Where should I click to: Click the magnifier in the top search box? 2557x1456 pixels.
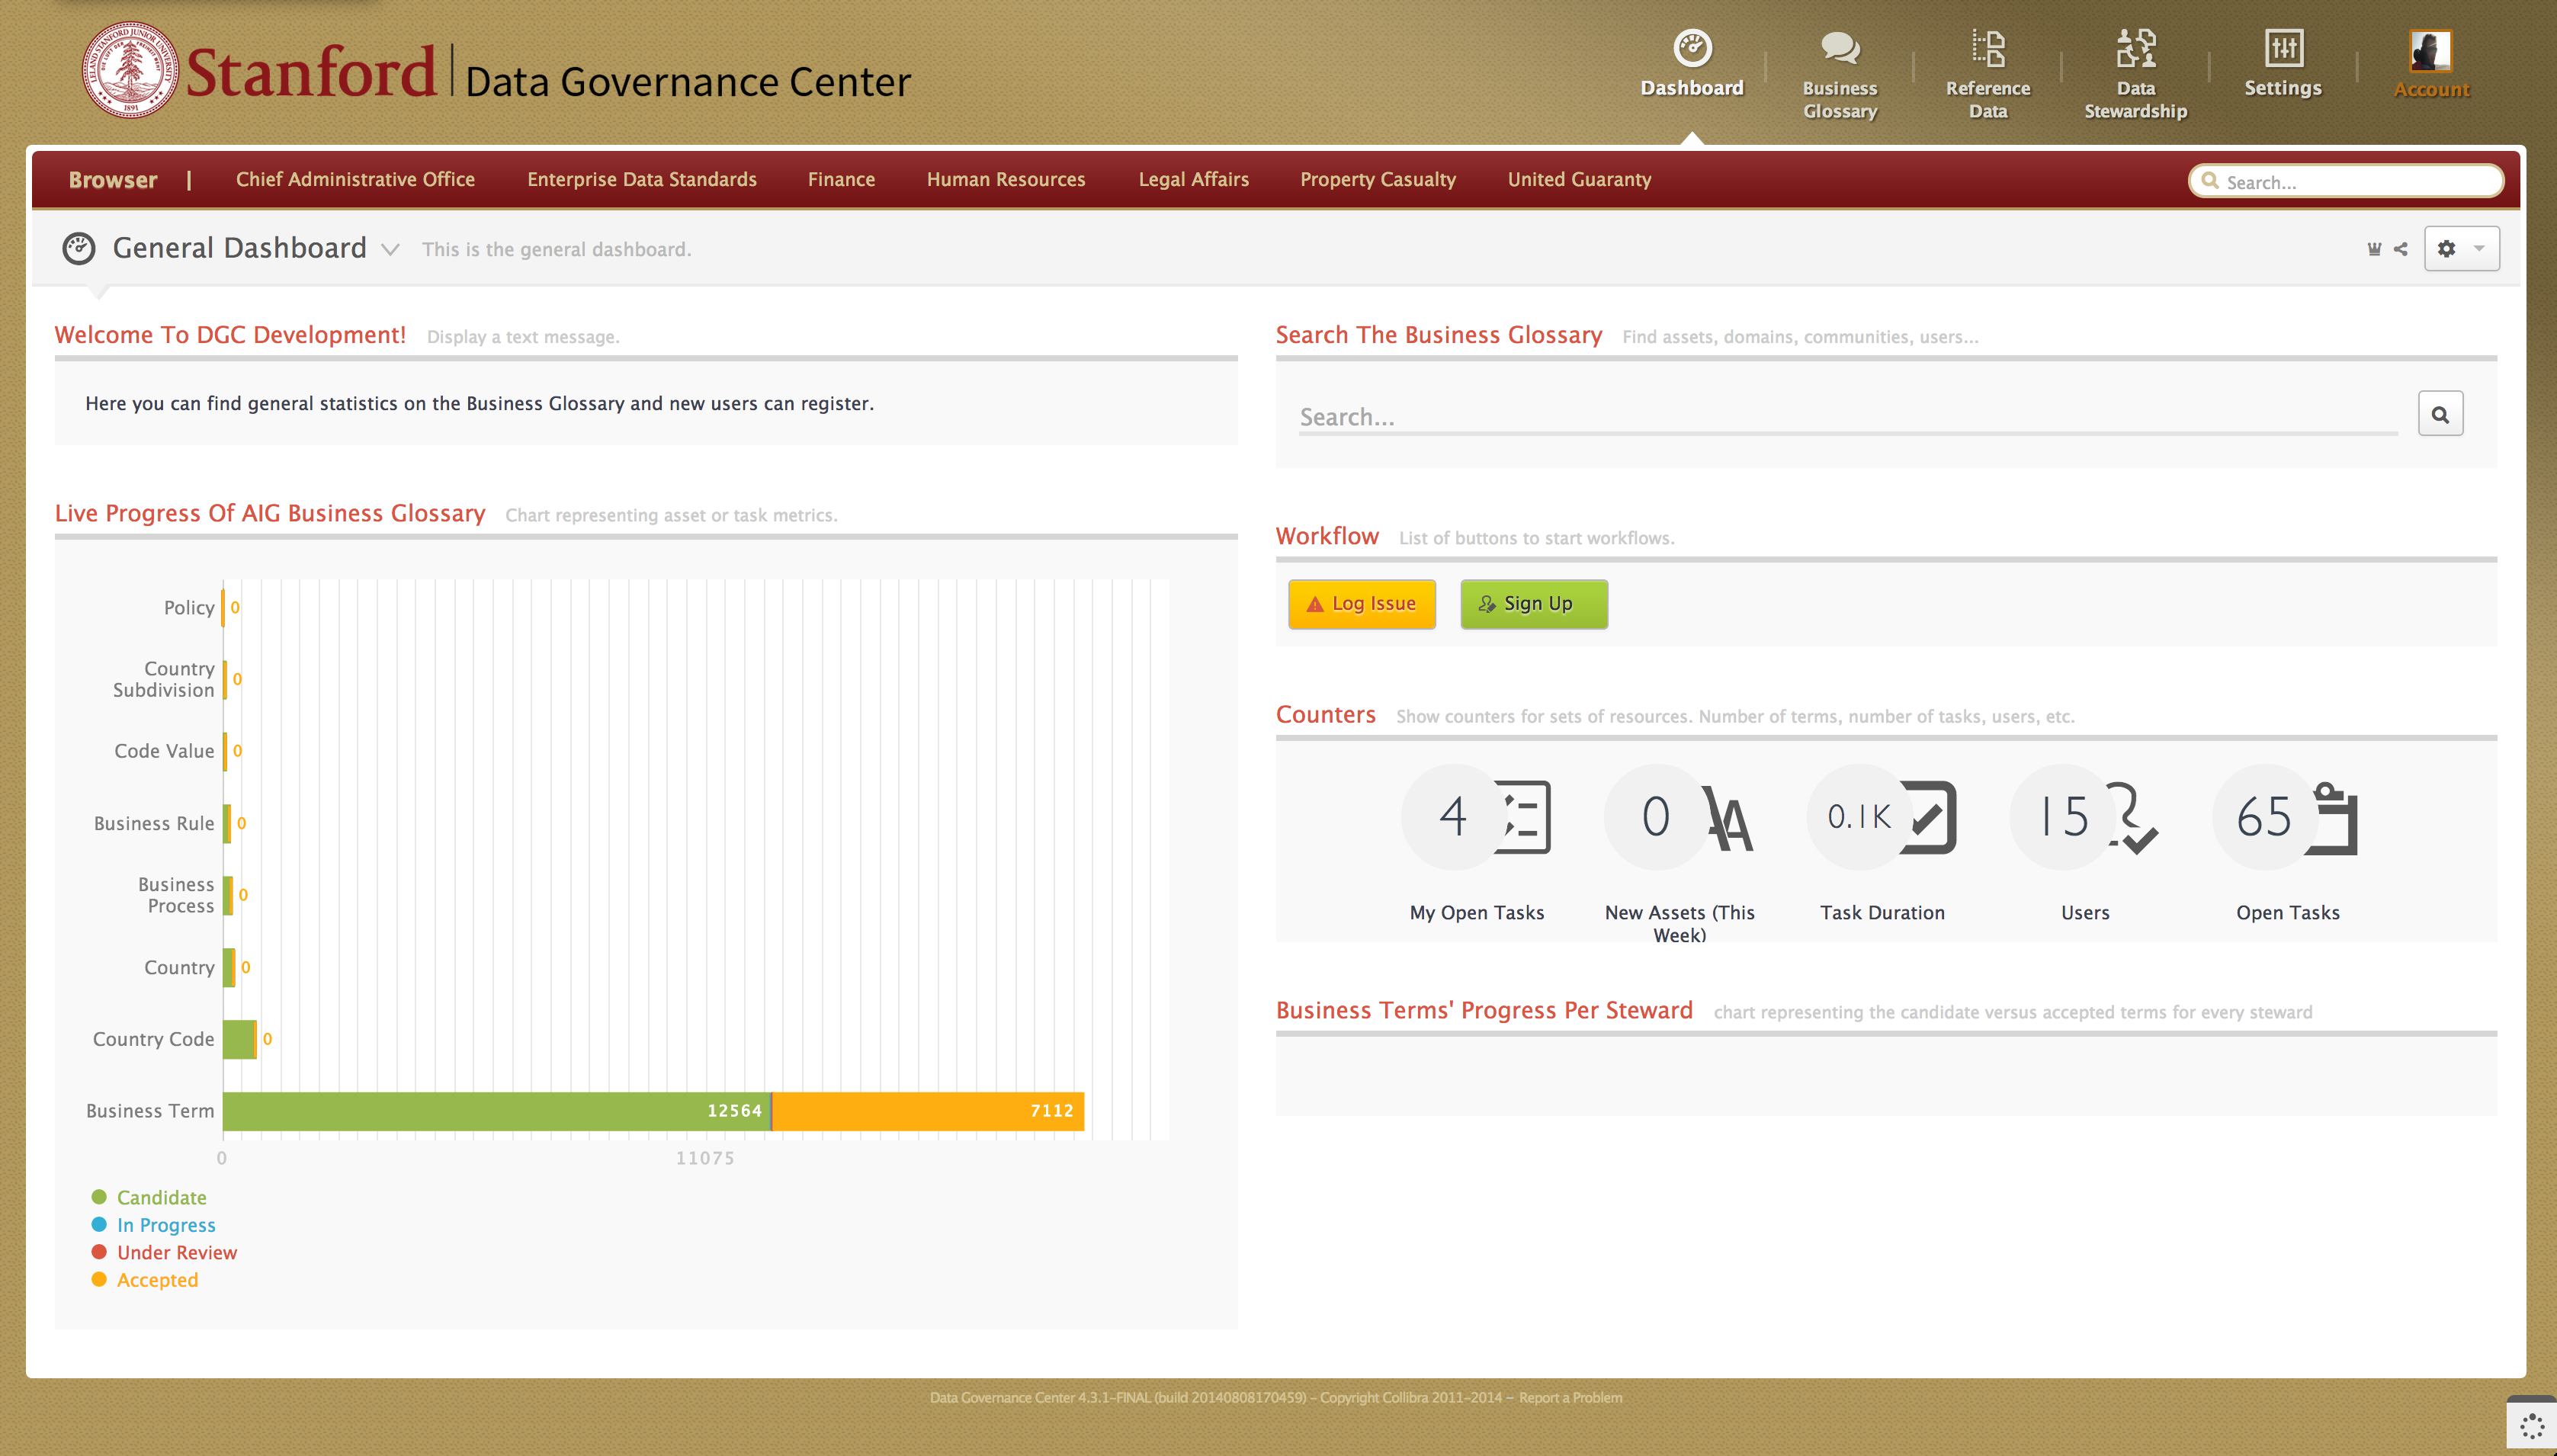point(2210,181)
